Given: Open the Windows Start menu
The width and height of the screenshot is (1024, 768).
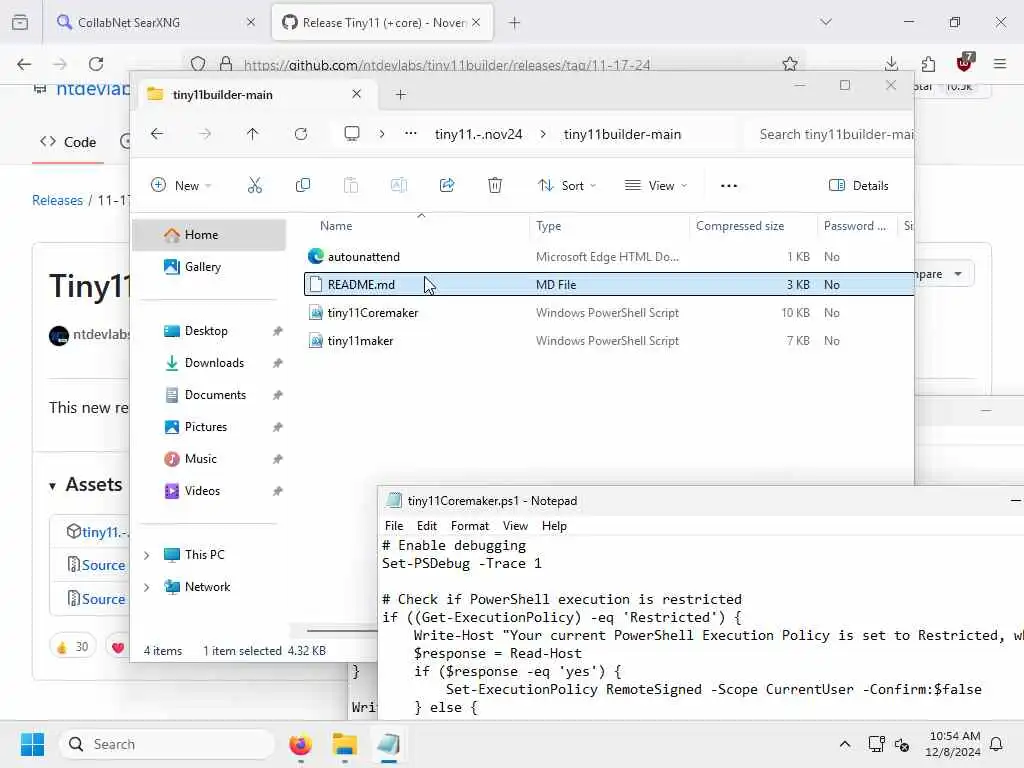Looking at the screenshot, I should (32, 744).
